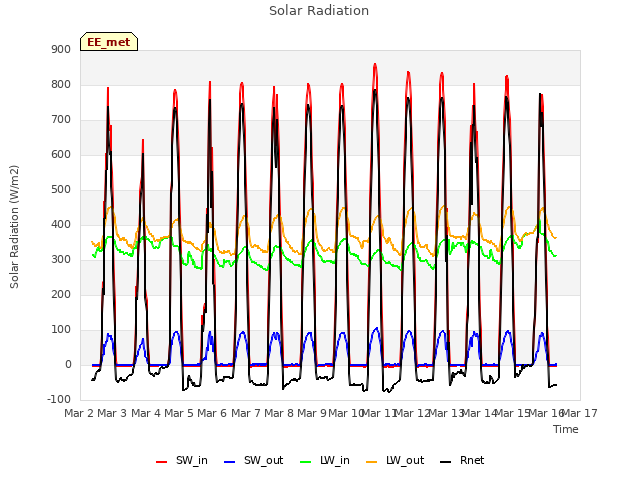Click the tallest SW_in peak near Mar 11
Screen dimensions: 640x480
(x=375, y=64)
